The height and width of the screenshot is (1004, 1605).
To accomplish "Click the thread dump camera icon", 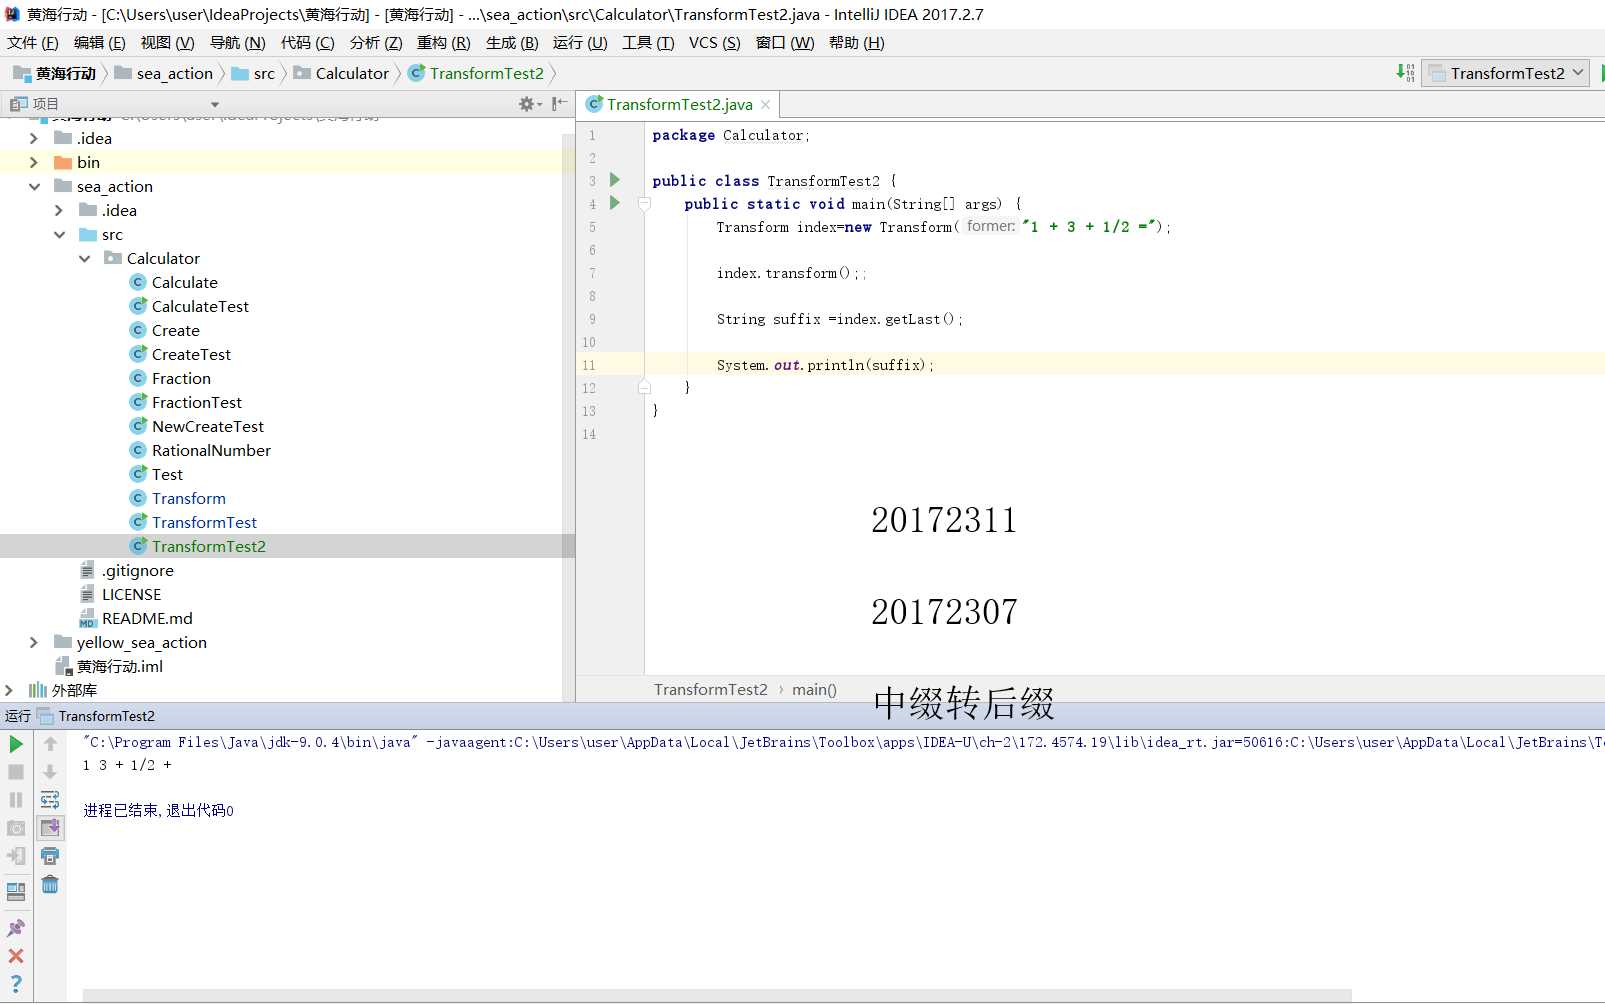I will [x=16, y=828].
